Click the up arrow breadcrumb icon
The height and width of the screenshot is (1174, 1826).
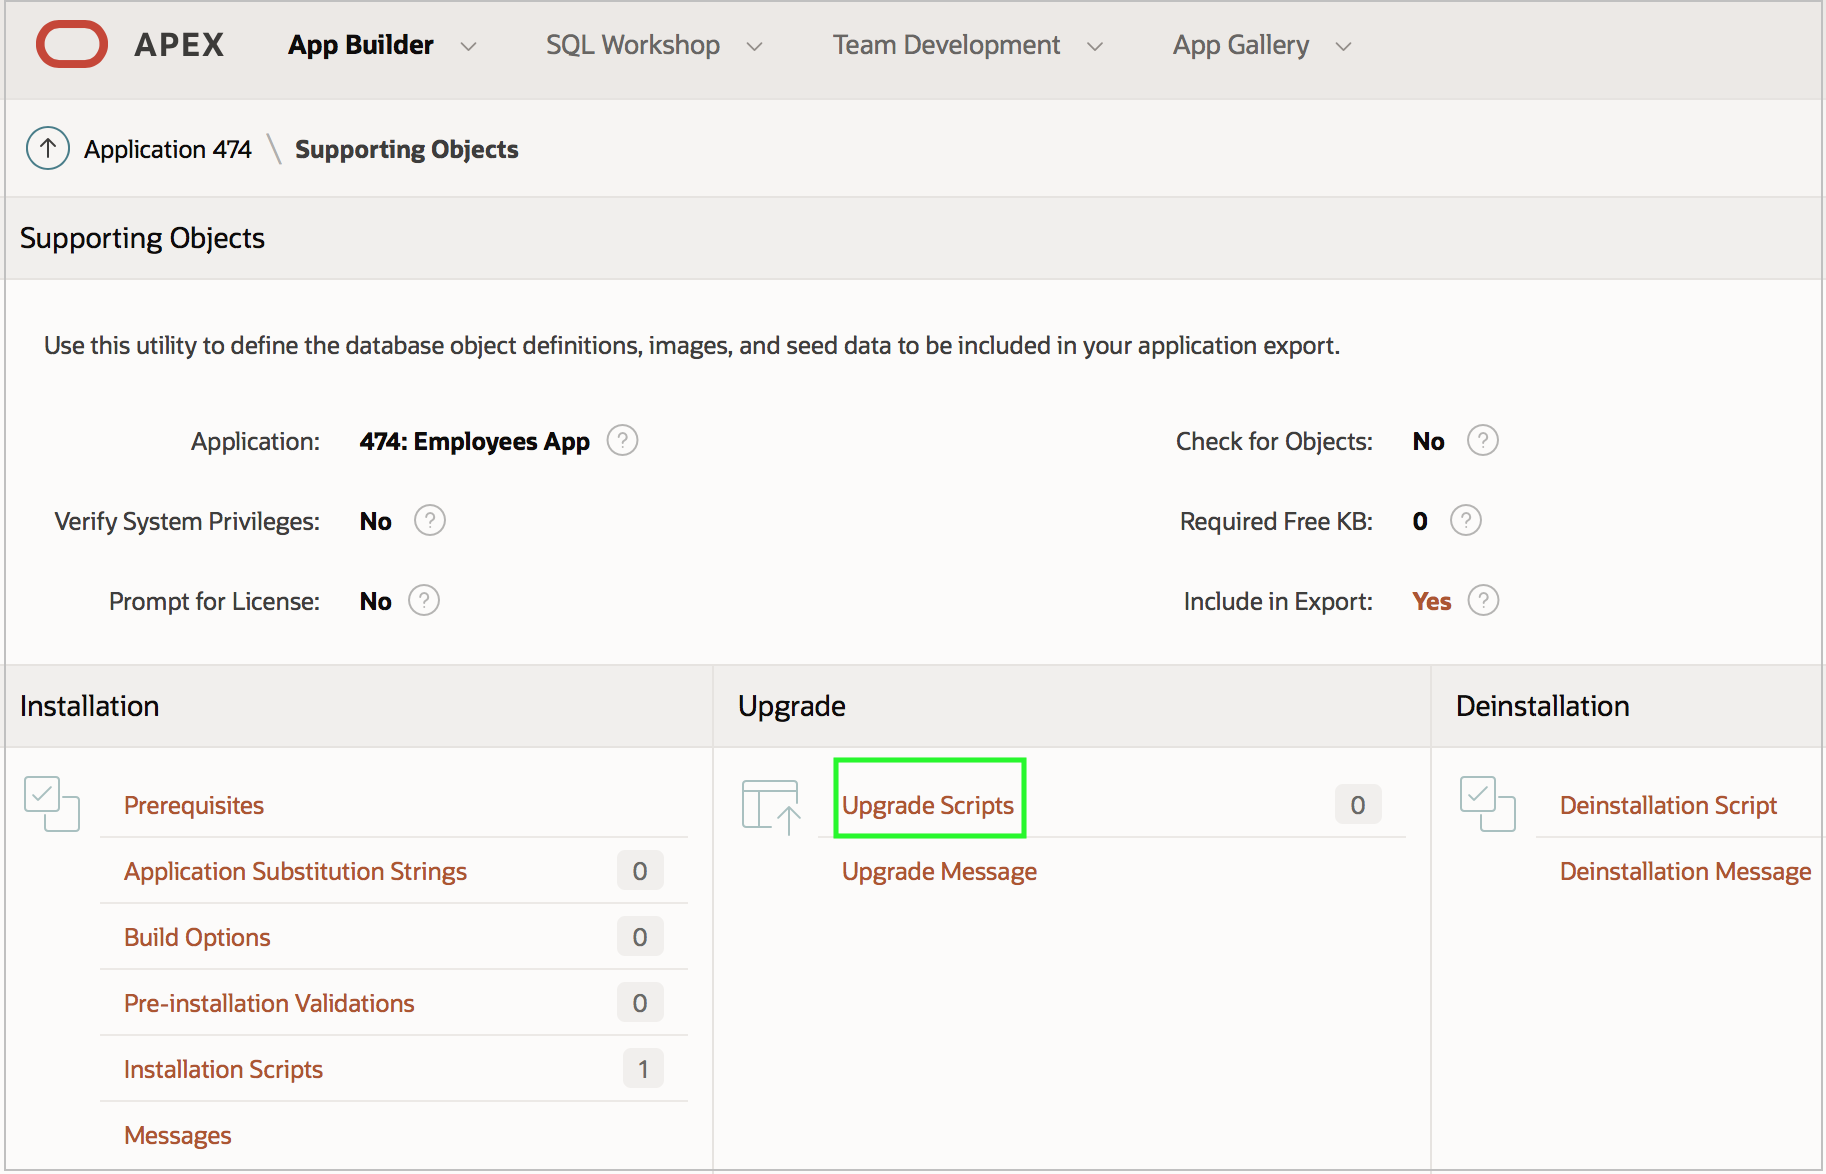(x=48, y=149)
